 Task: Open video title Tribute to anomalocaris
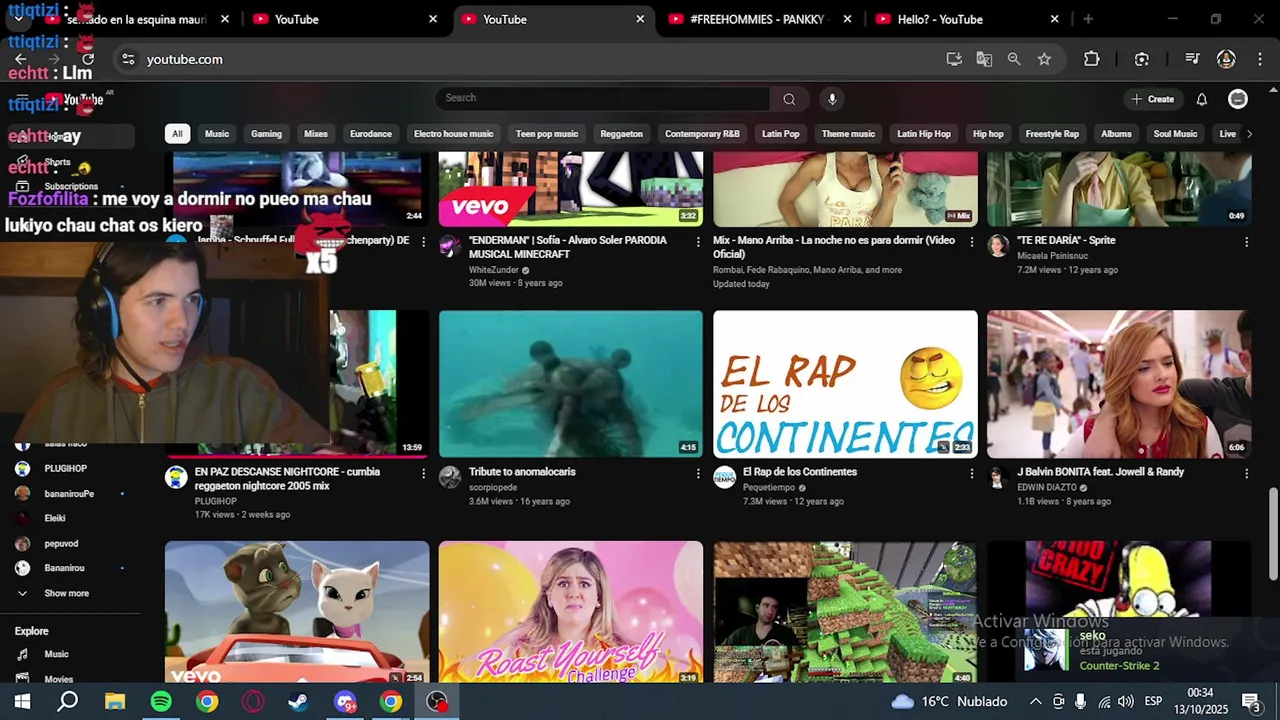[x=522, y=472]
